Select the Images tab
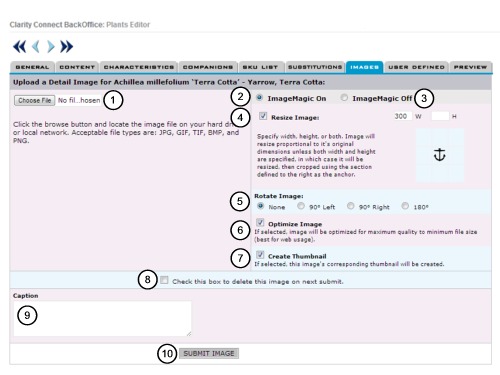500x375 pixels. 364,67
